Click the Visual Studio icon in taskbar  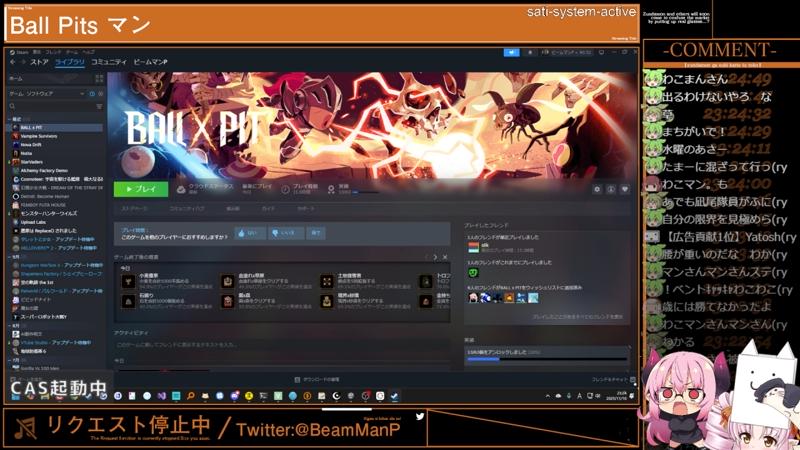162,396
